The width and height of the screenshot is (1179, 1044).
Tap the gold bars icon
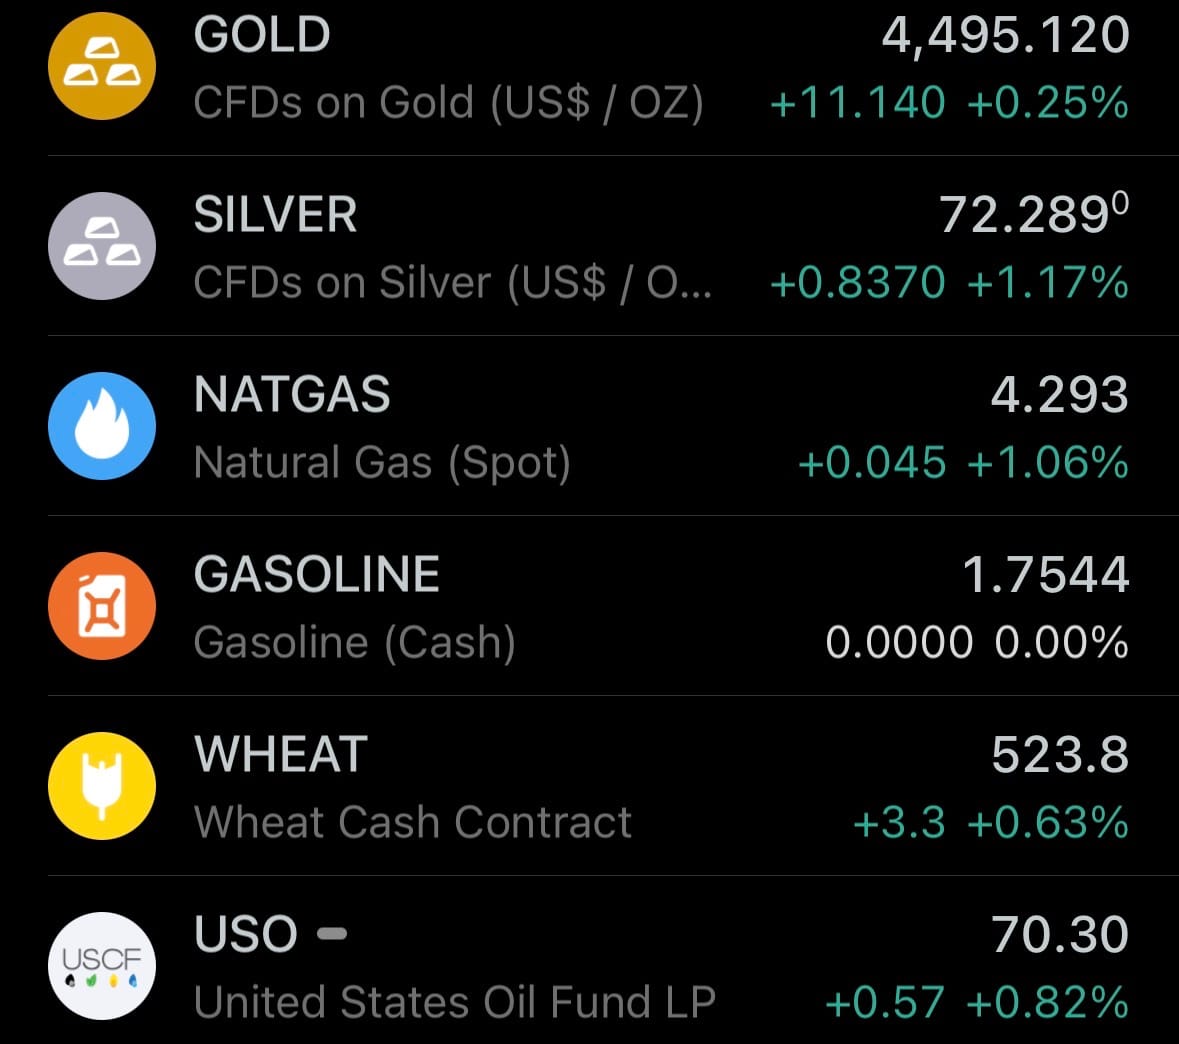[102, 66]
